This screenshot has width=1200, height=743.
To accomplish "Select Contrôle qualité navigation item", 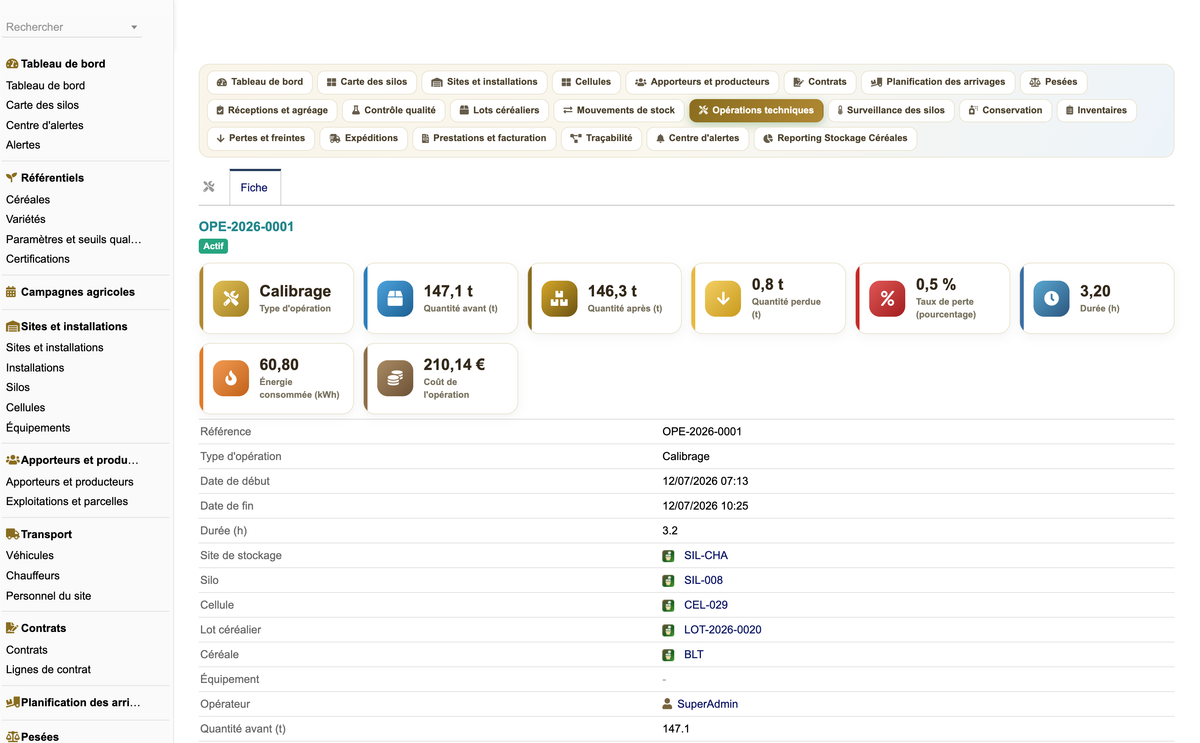I will click(x=393, y=110).
